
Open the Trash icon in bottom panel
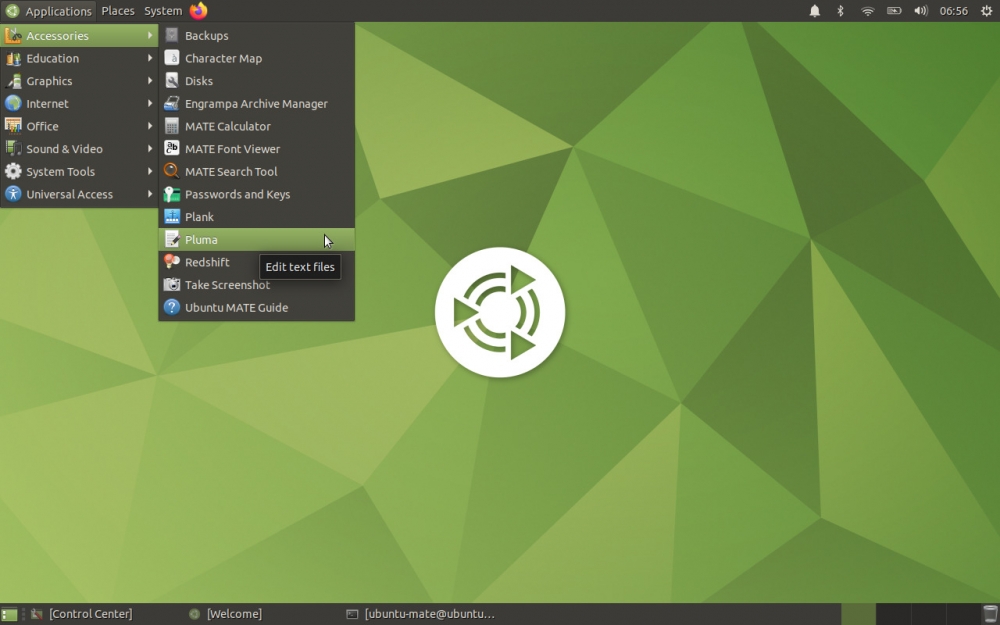coord(990,614)
